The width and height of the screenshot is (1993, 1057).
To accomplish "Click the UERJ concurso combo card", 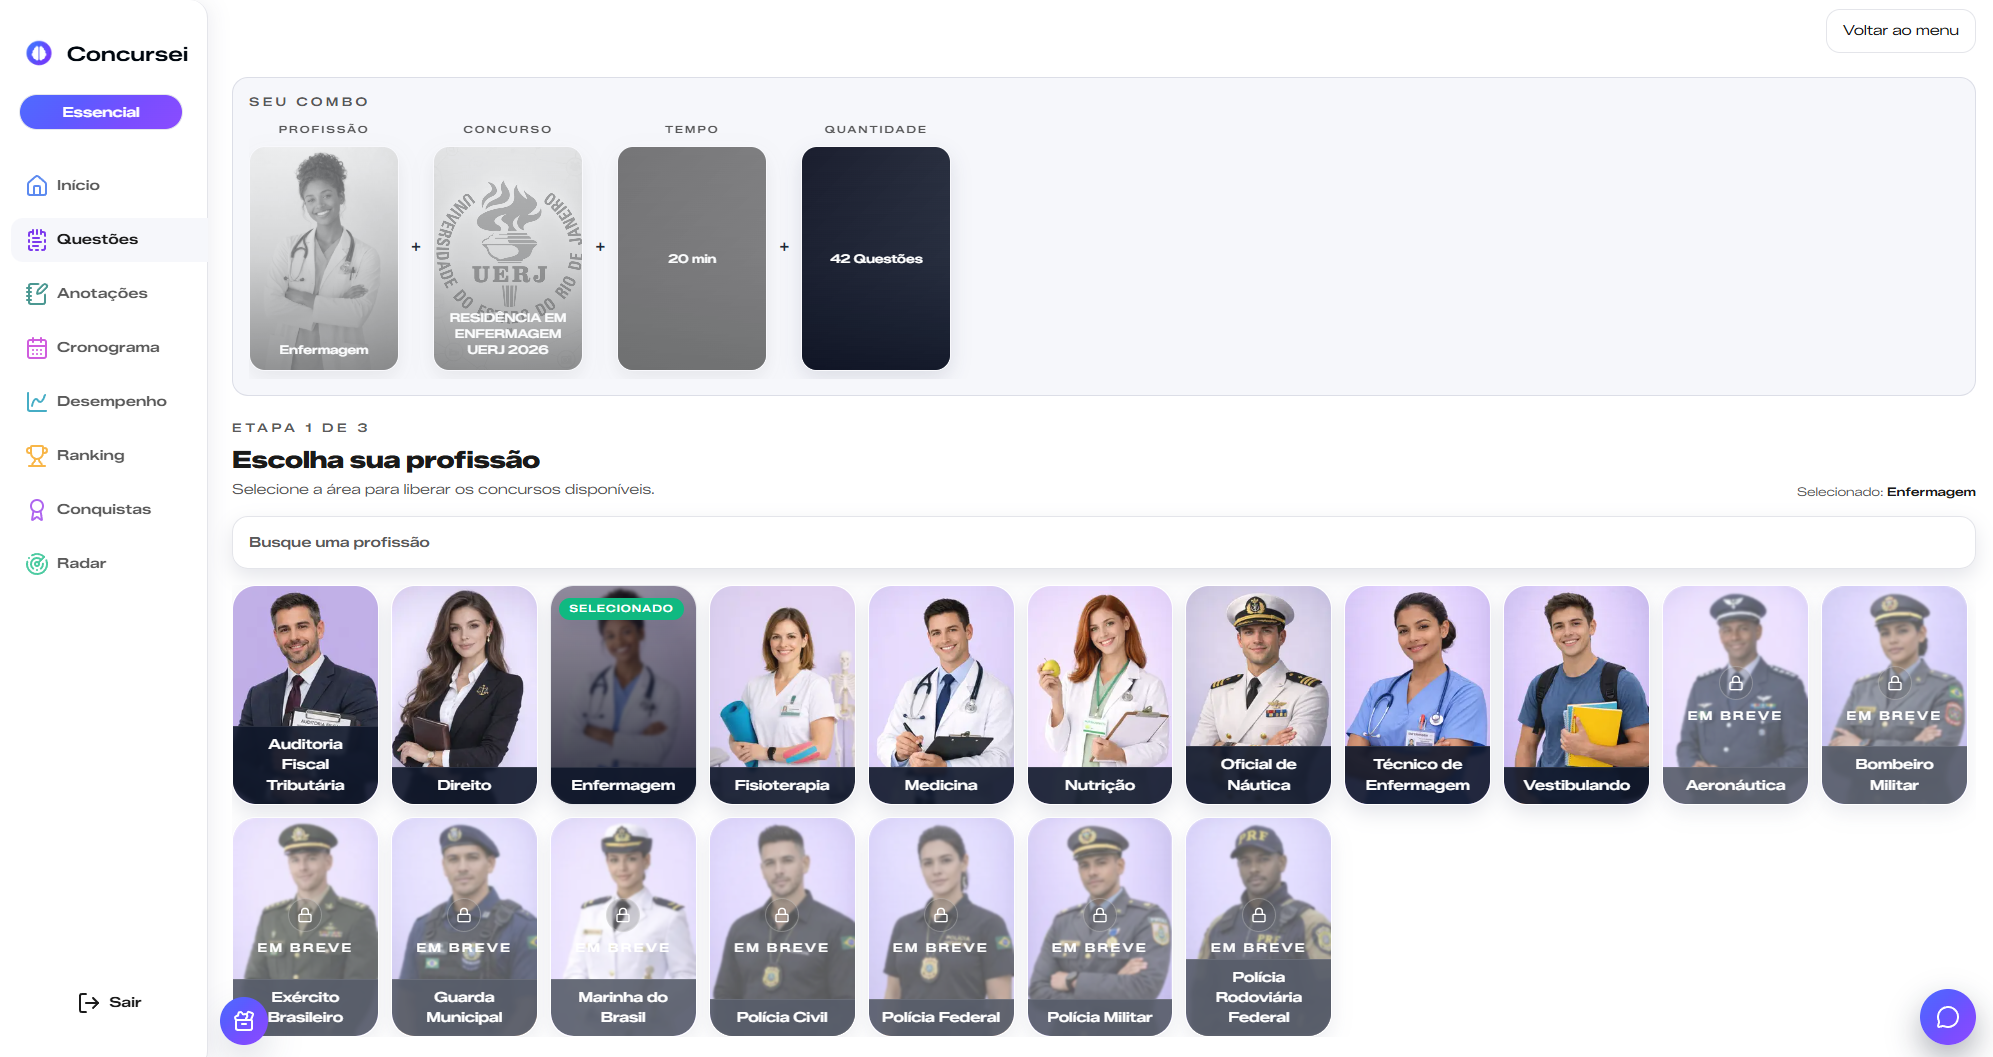I will tap(508, 258).
